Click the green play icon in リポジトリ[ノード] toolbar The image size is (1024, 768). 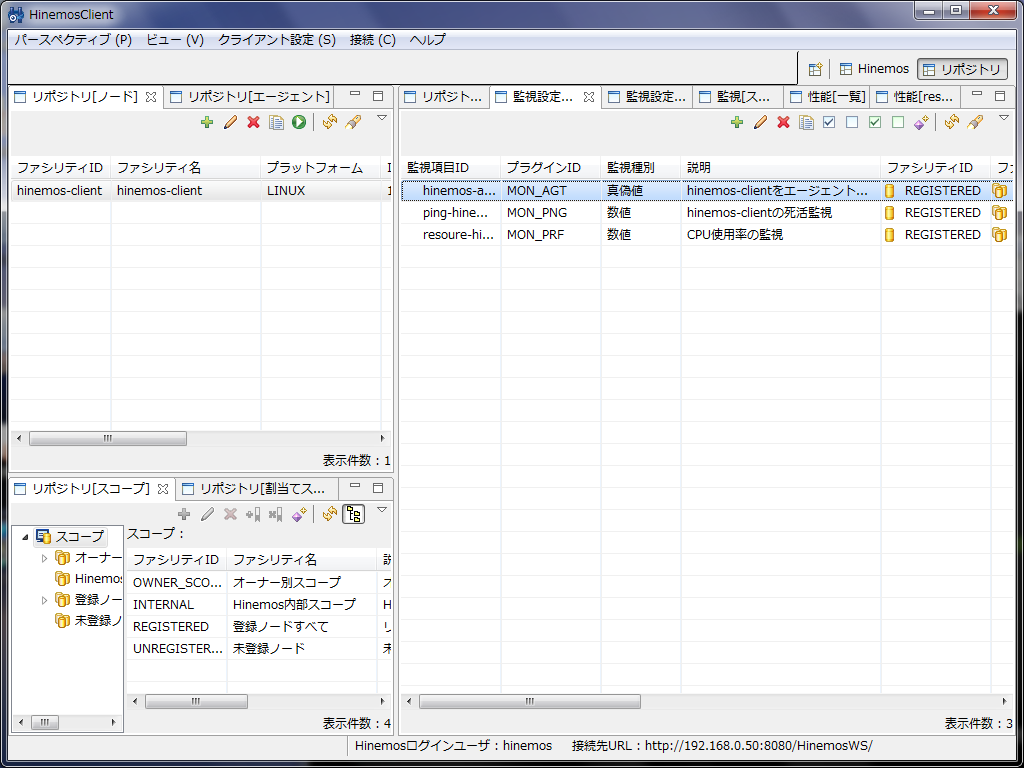(x=299, y=122)
